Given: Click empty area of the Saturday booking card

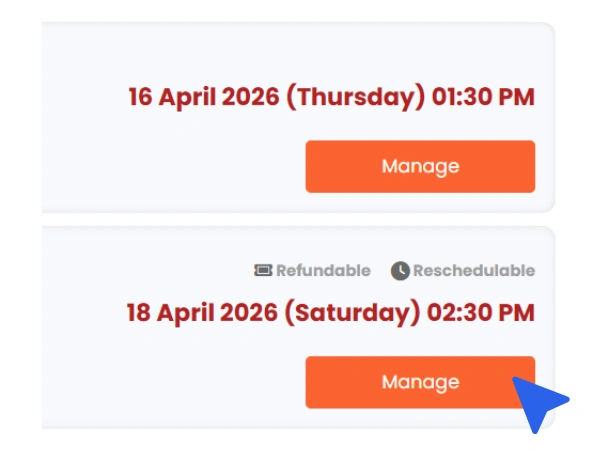Looking at the screenshot, I should point(170,380).
